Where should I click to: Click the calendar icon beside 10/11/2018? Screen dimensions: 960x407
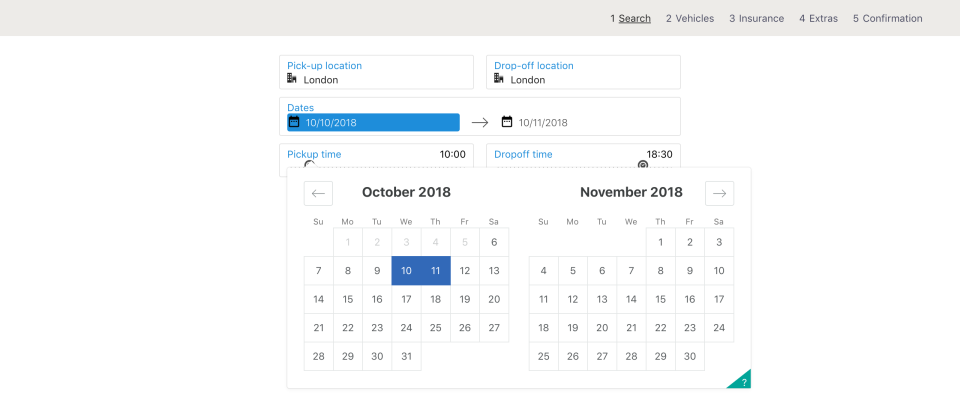(507, 122)
